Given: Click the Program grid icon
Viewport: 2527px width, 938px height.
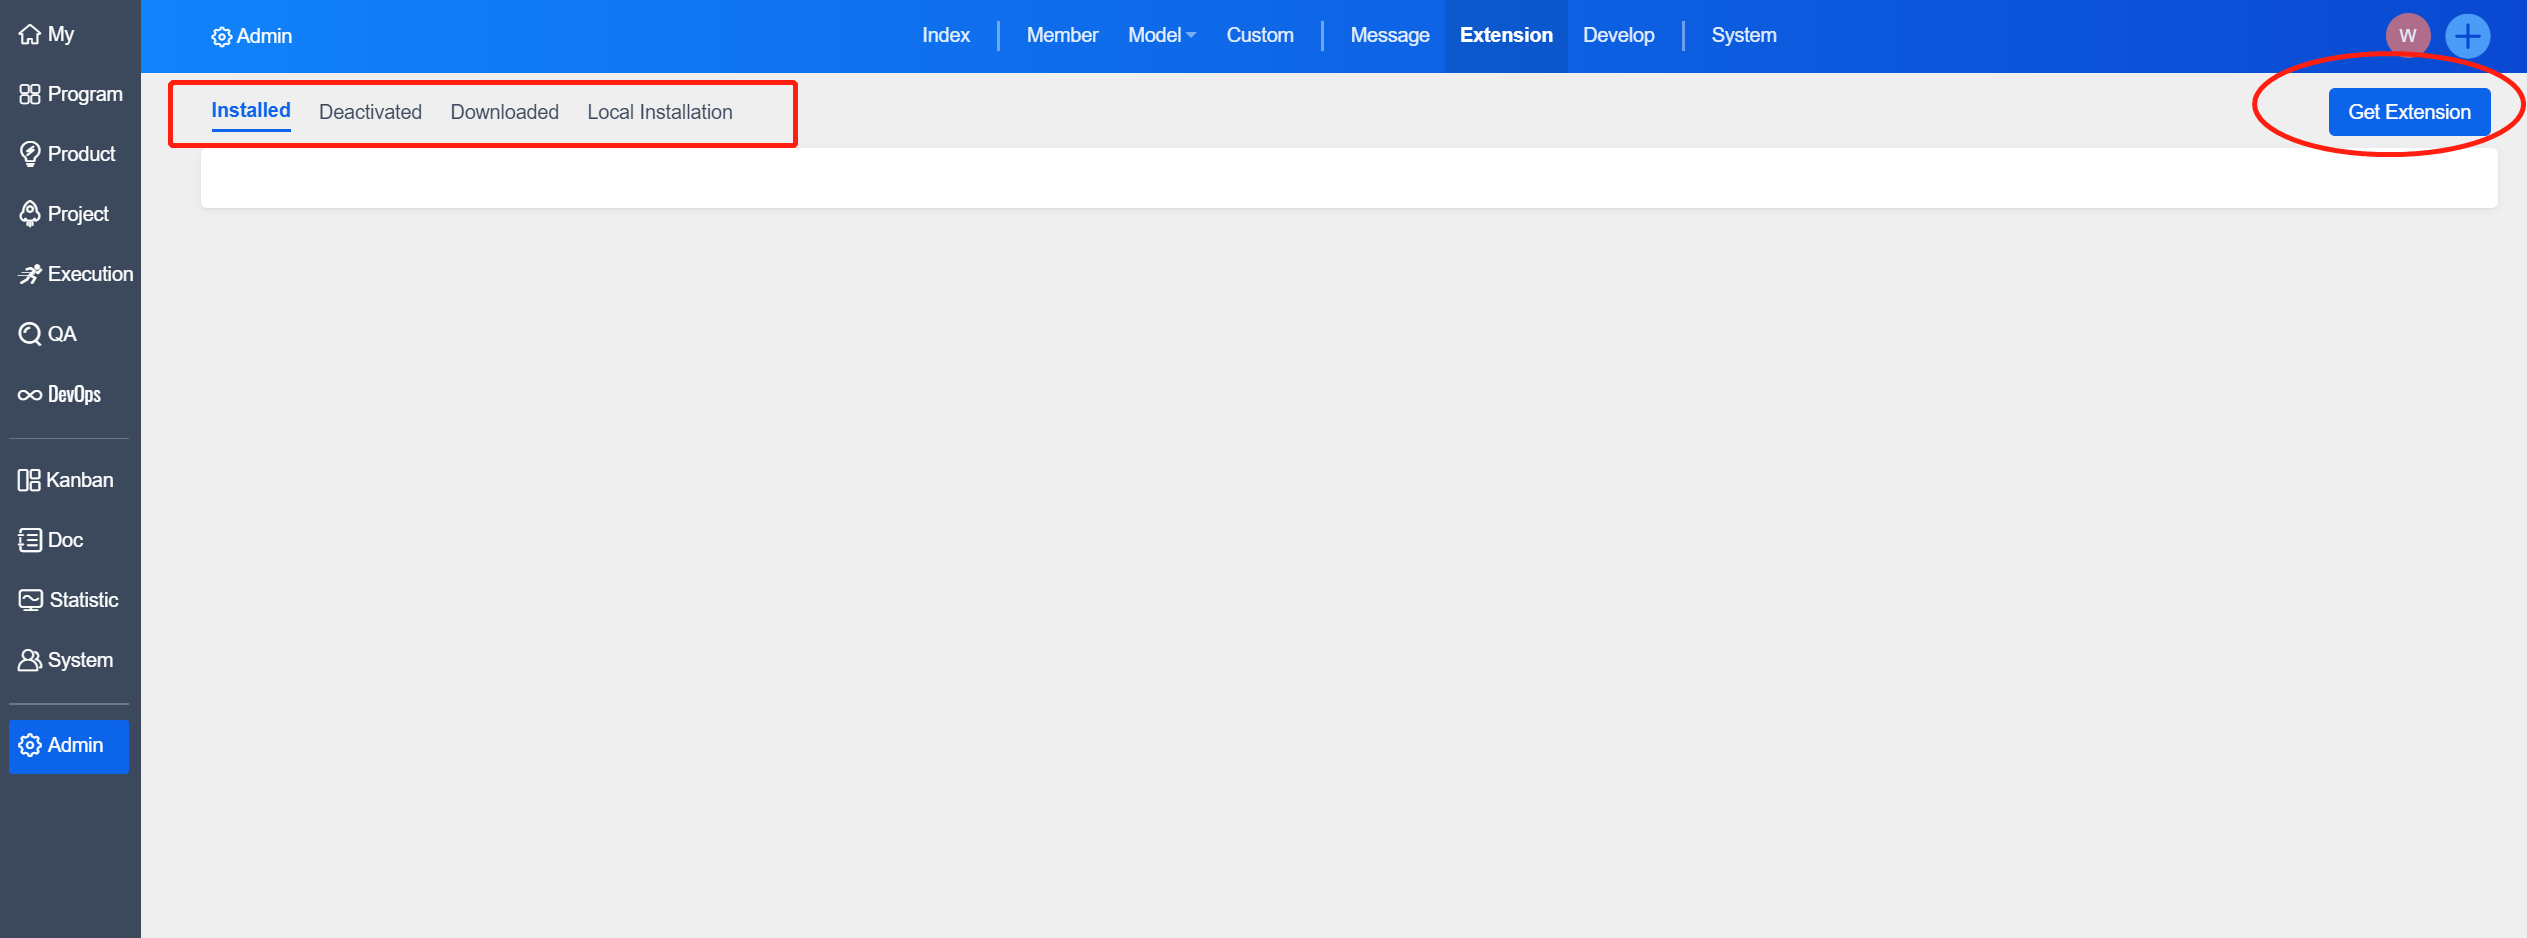Looking at the screenshot, I should (x=30, y=95).
